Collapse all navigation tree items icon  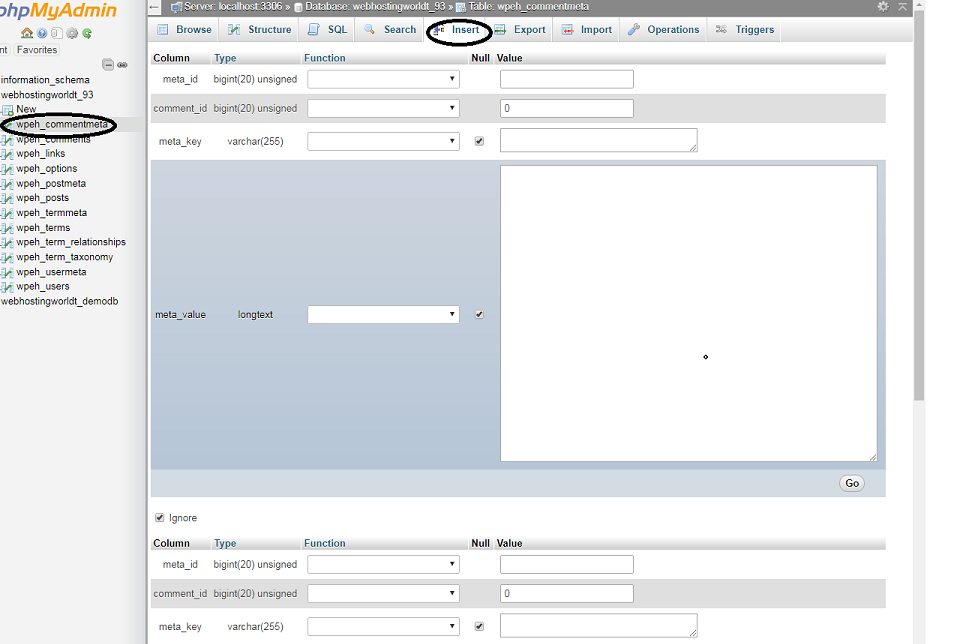(x=108, y=65)
